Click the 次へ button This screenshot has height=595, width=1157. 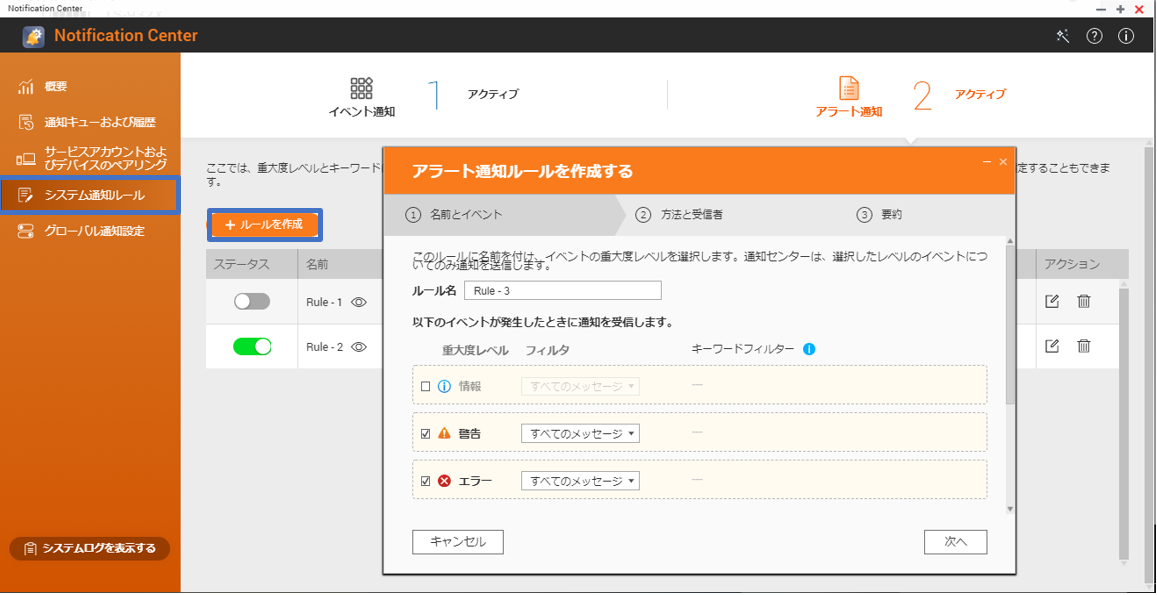(955, 541)
